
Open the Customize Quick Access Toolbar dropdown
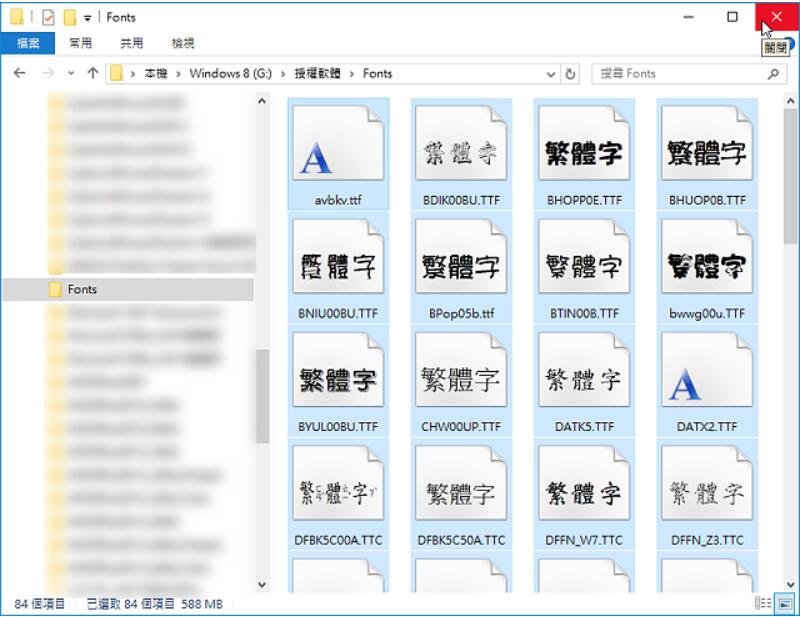click(88, 18)
